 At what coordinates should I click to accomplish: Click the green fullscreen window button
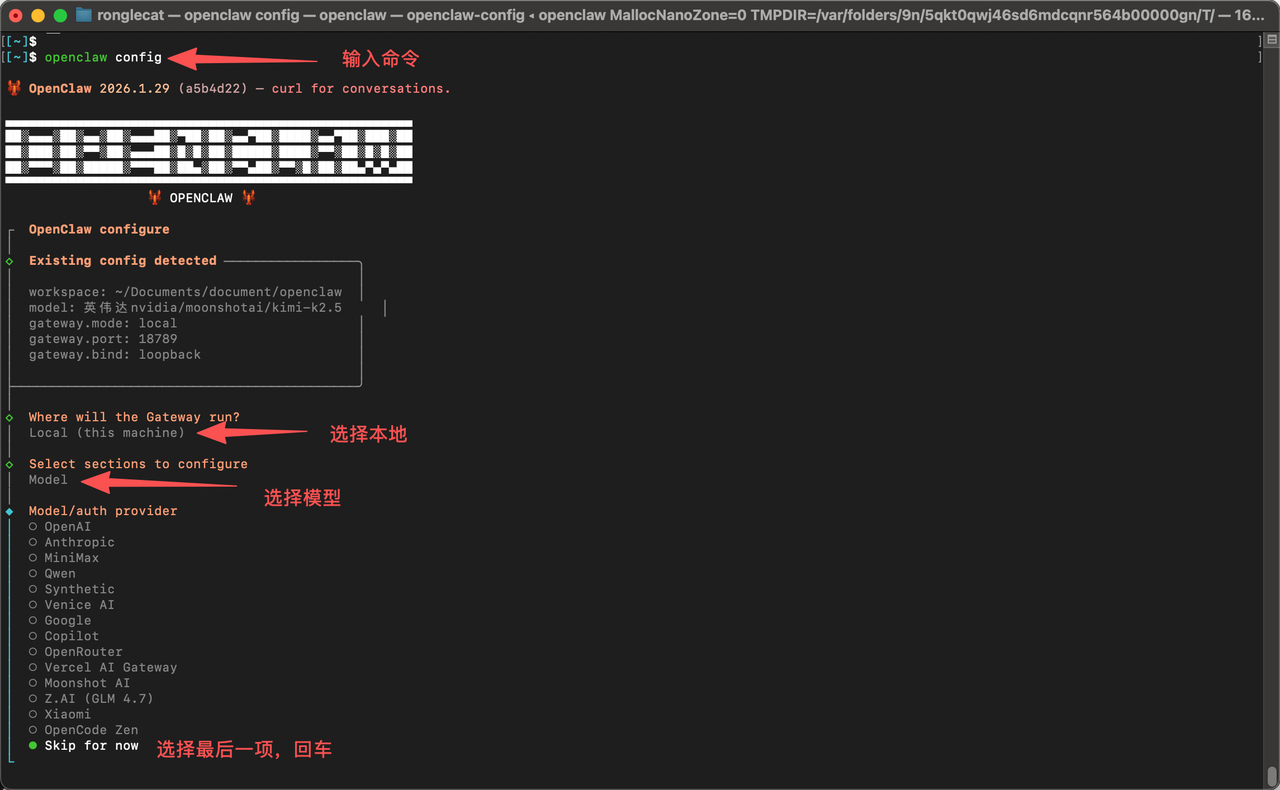coord(60,15)
